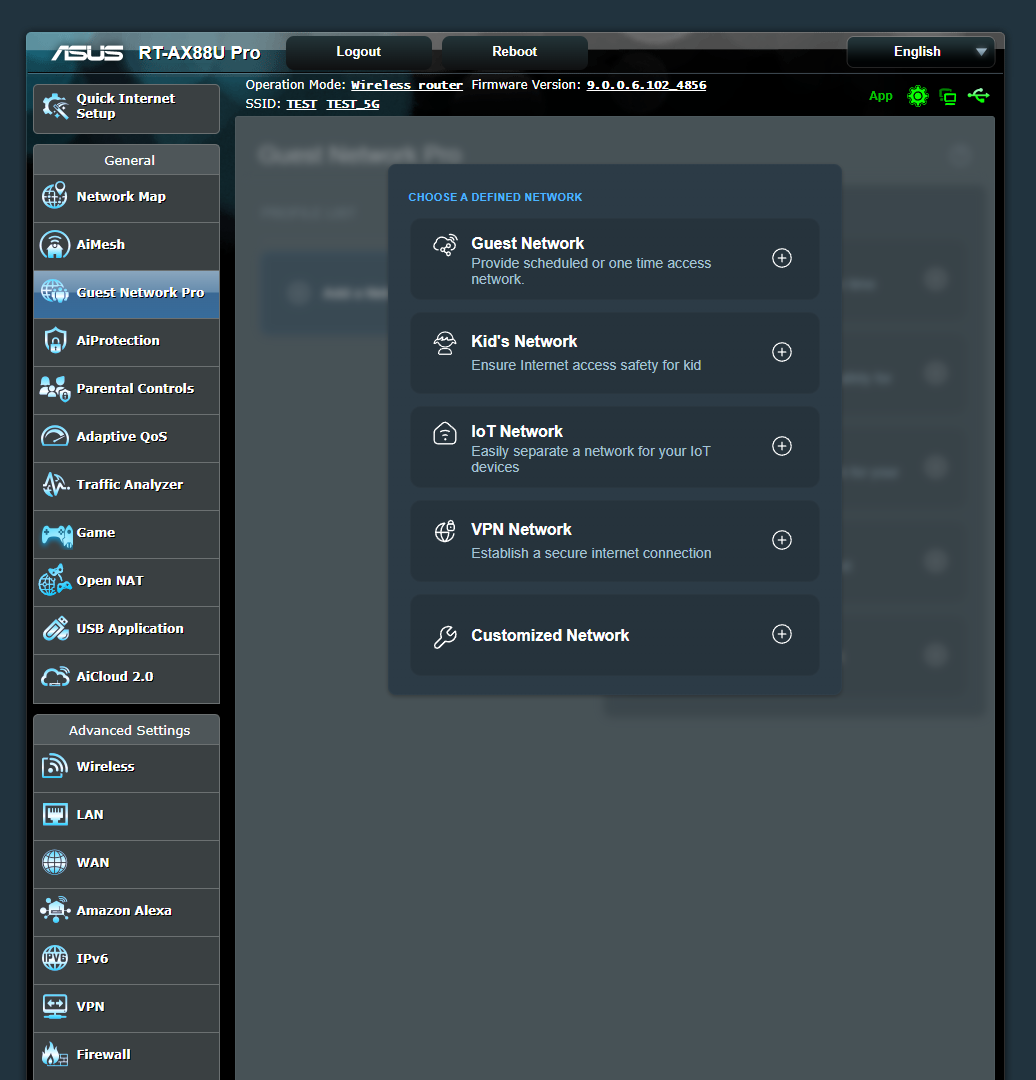The width and height of the screenshot is (1036, 1080).
Task: Select the Kid's Network card title
Action: click(x=524, y=341)
